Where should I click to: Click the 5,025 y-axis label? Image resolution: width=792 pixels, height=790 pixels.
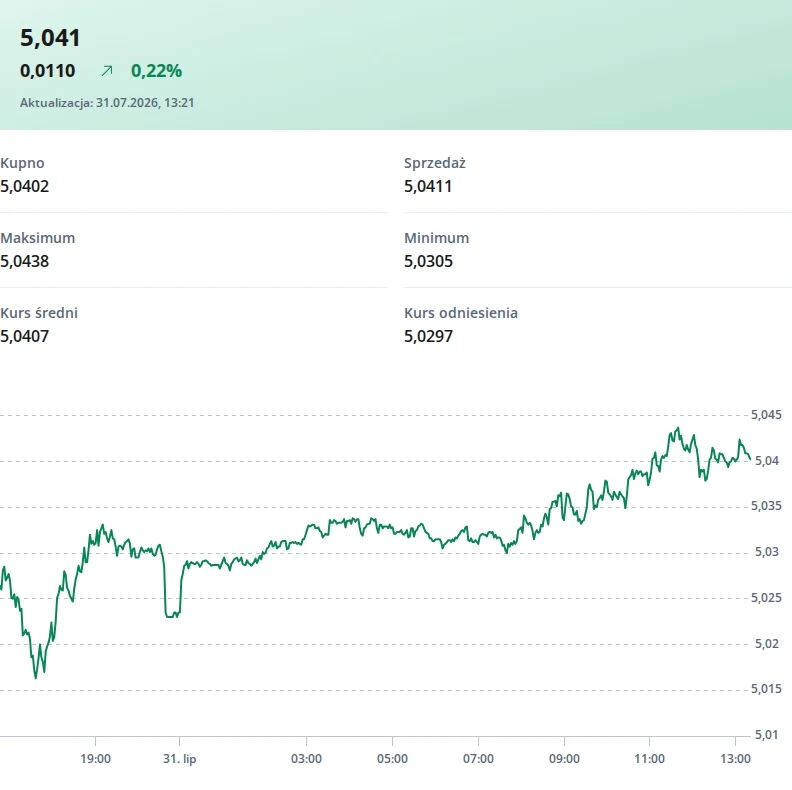click(766, 598)
